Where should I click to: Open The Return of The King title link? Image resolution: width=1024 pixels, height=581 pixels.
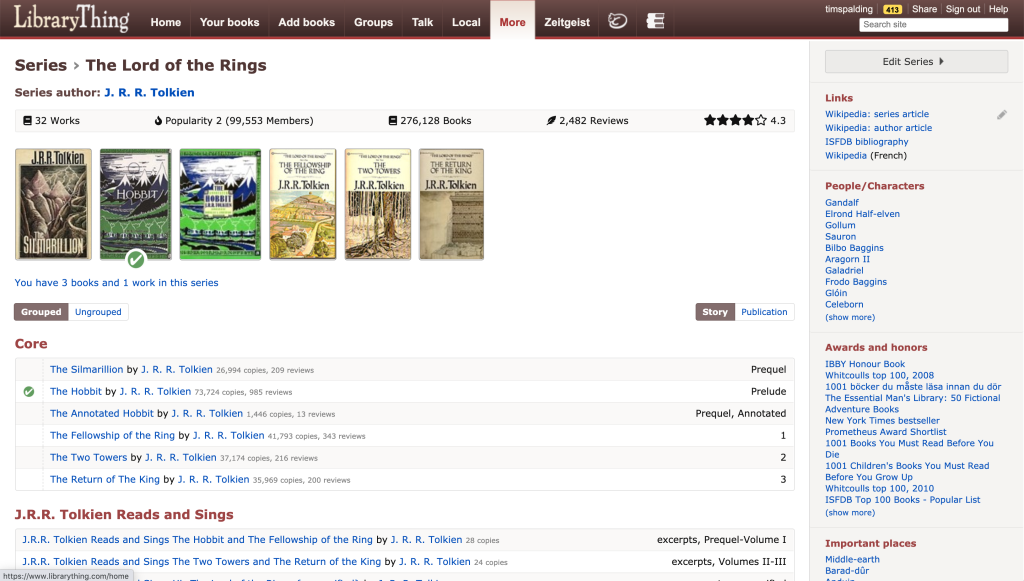(x=104, y=479)
